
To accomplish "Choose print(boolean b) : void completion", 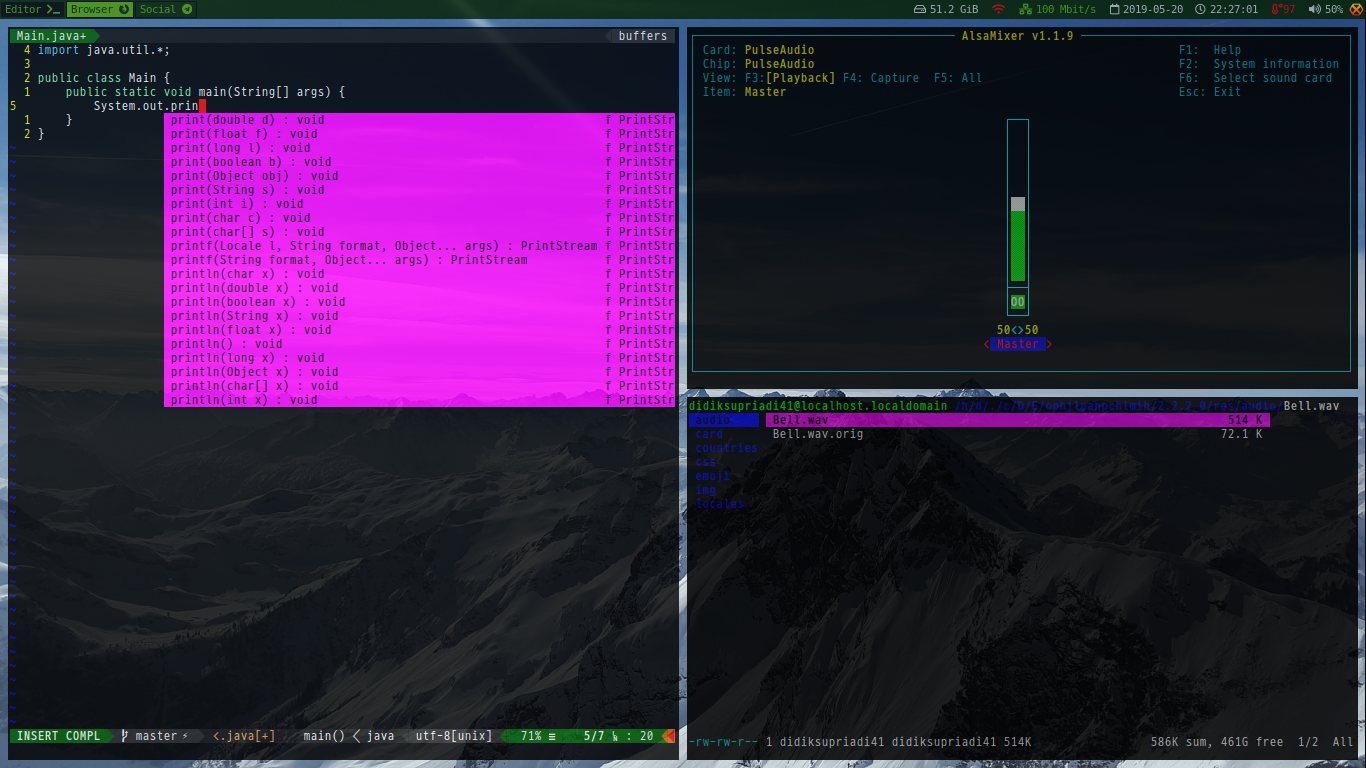I will point(420,162).
